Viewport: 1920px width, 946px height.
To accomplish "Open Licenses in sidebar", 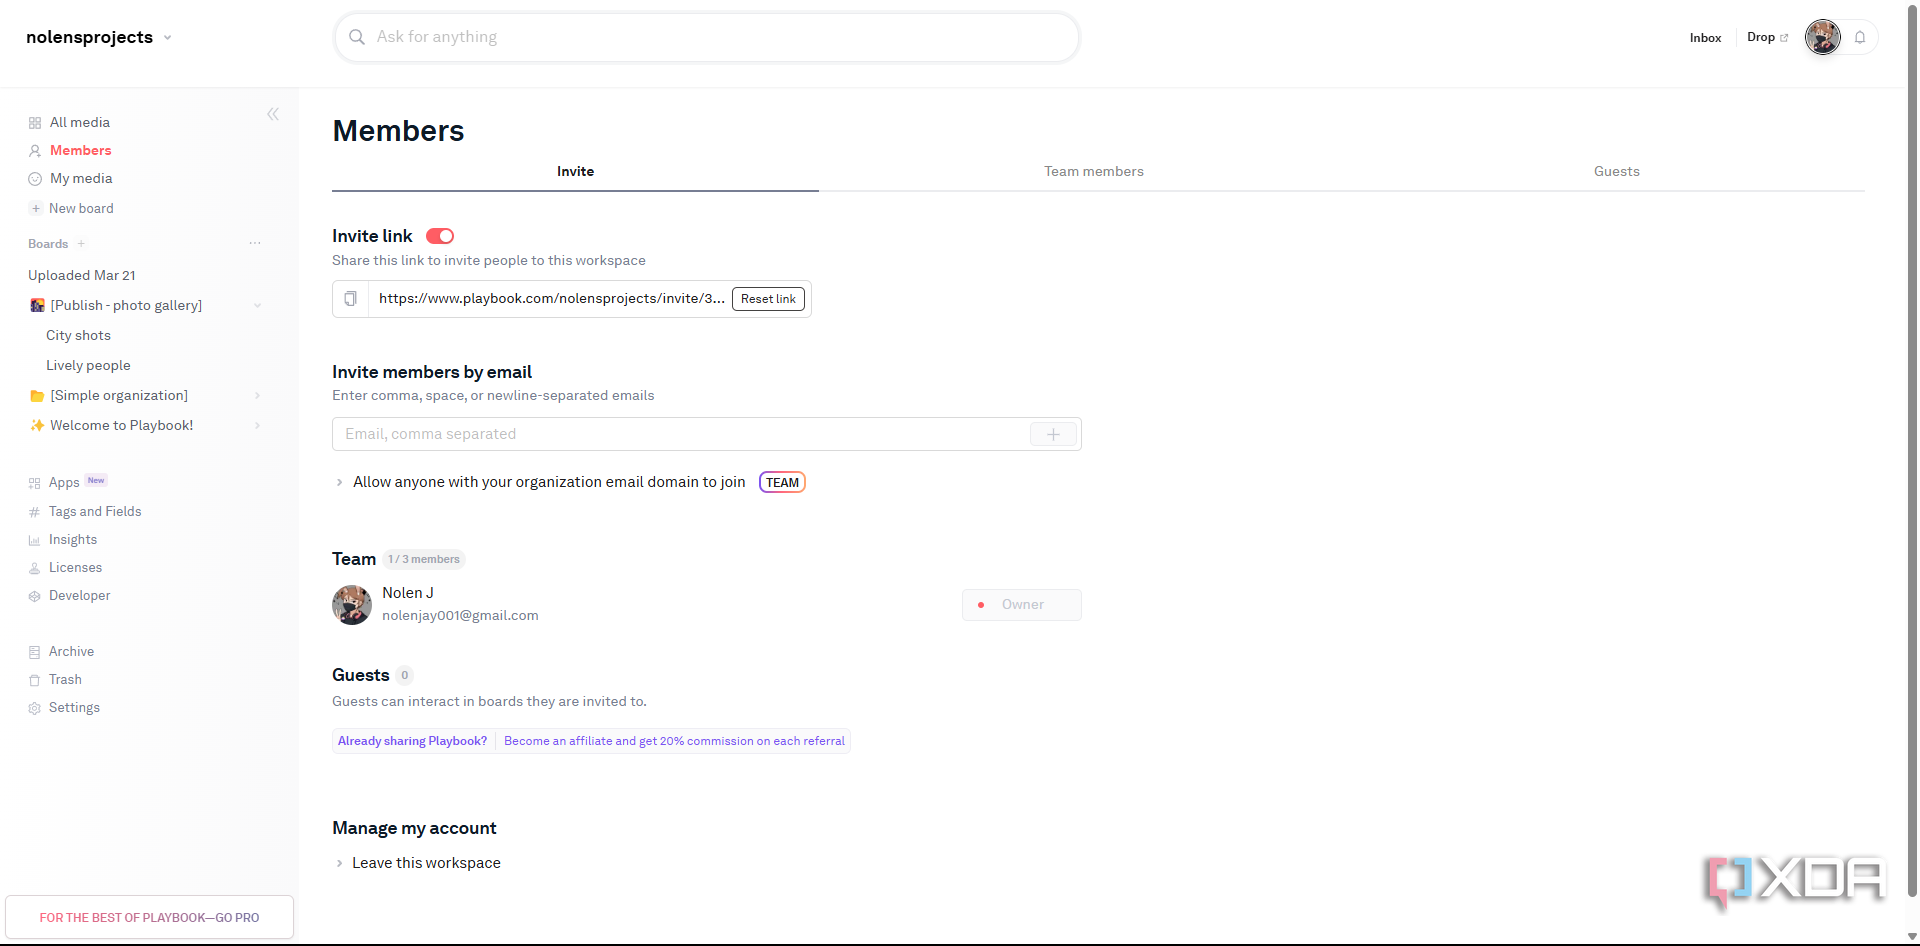I will tap(75, 568).
